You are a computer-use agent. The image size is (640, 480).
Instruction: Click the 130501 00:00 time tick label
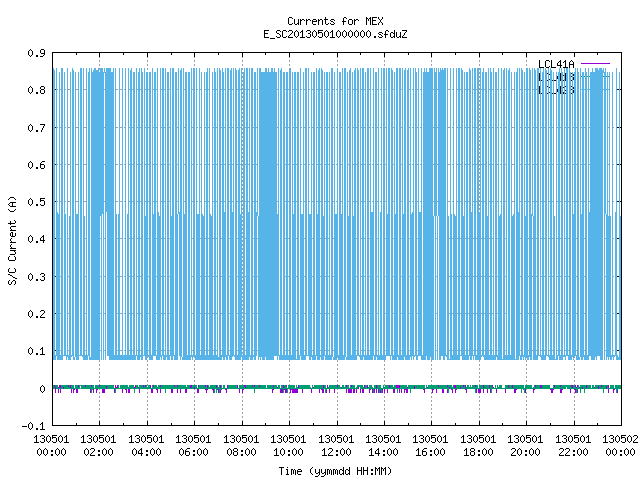pos(51,446)
